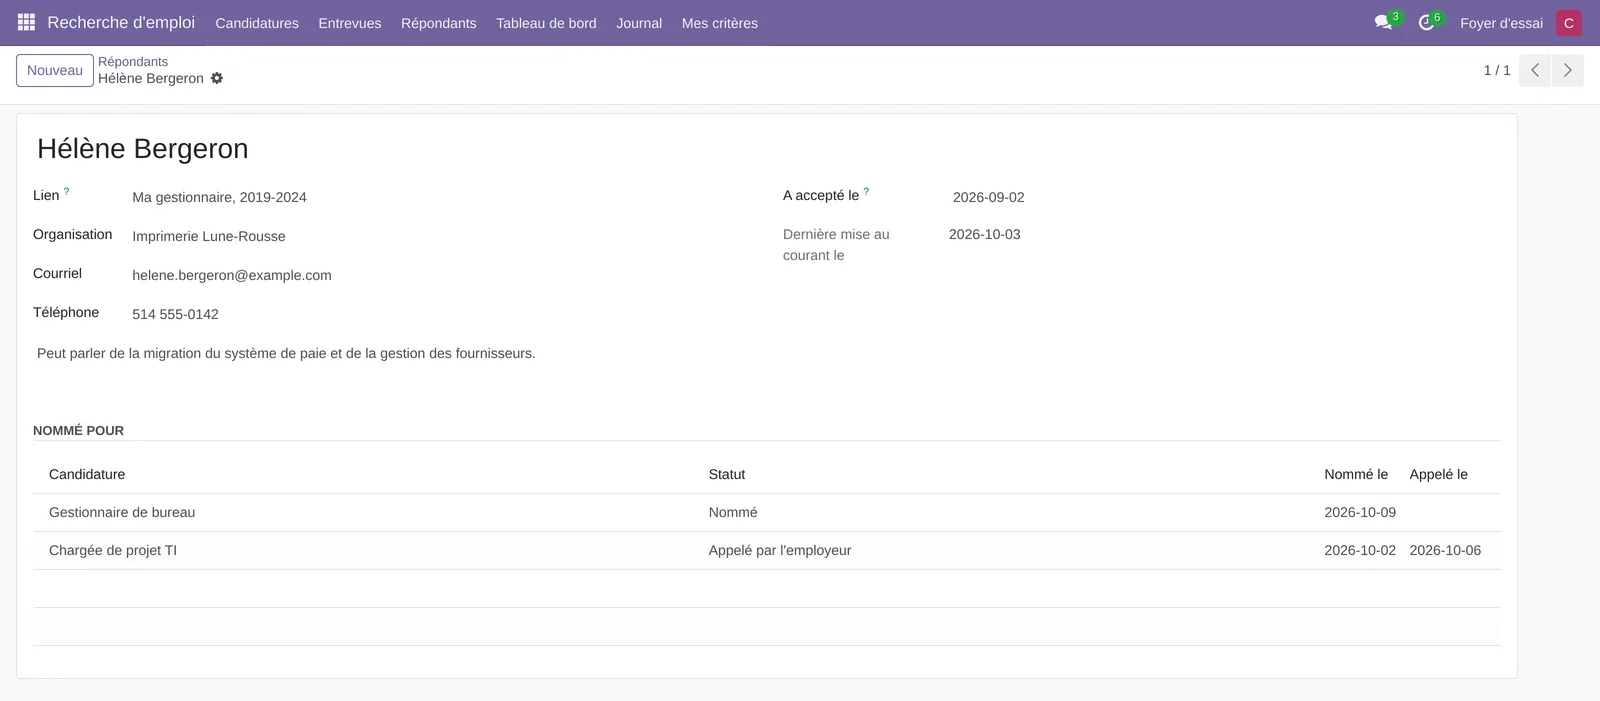
Task: Click the 2026-10-09 nomination date
Action: pyautogui.click(x=1360, y=512)
